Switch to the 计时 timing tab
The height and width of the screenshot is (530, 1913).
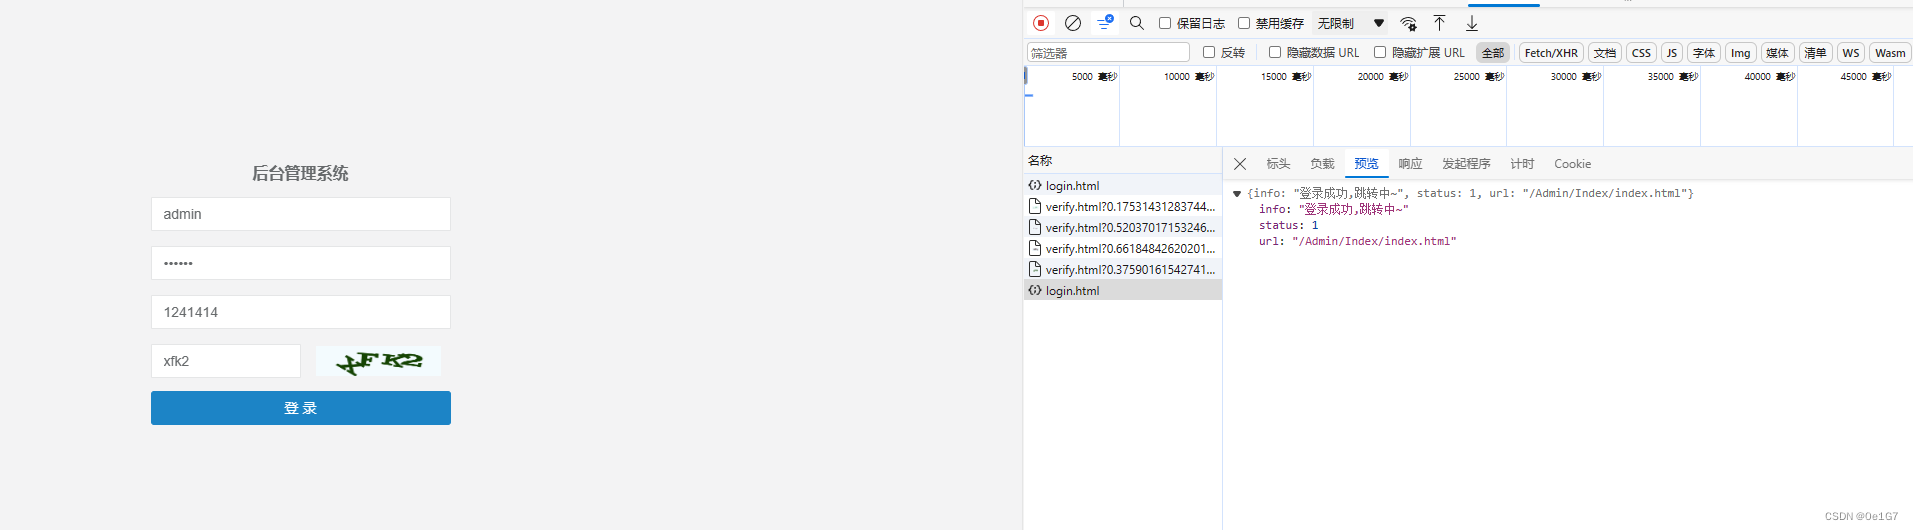[1522, 164]
